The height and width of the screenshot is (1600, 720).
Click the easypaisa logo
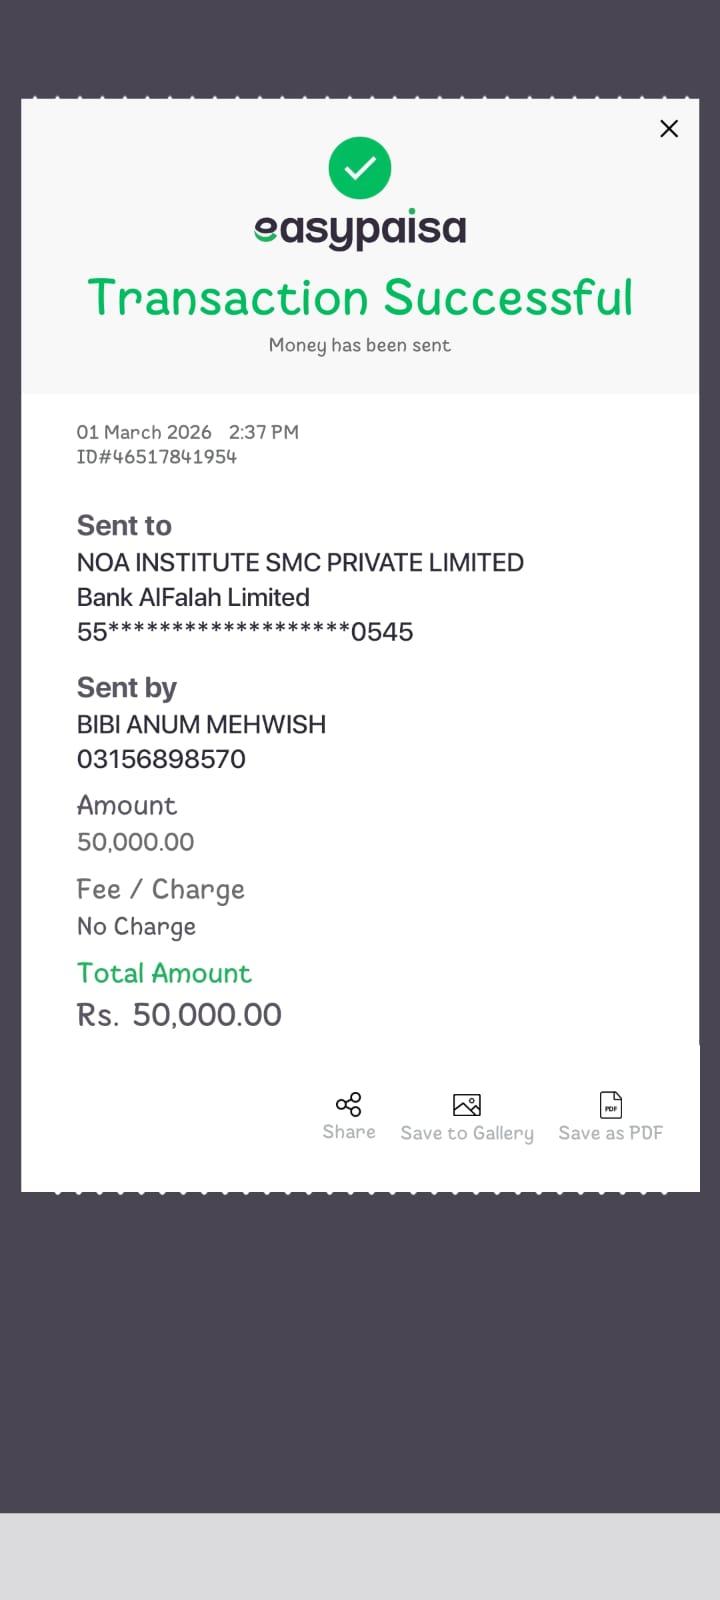point(360,230)
